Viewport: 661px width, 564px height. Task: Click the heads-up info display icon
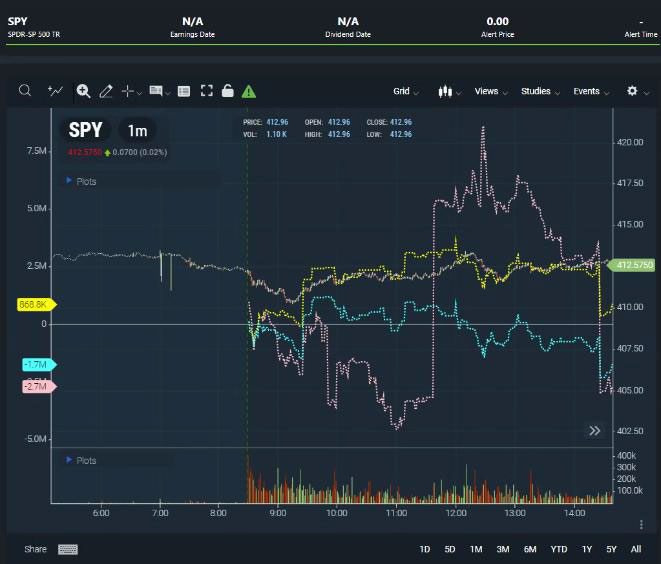(156, 91)
